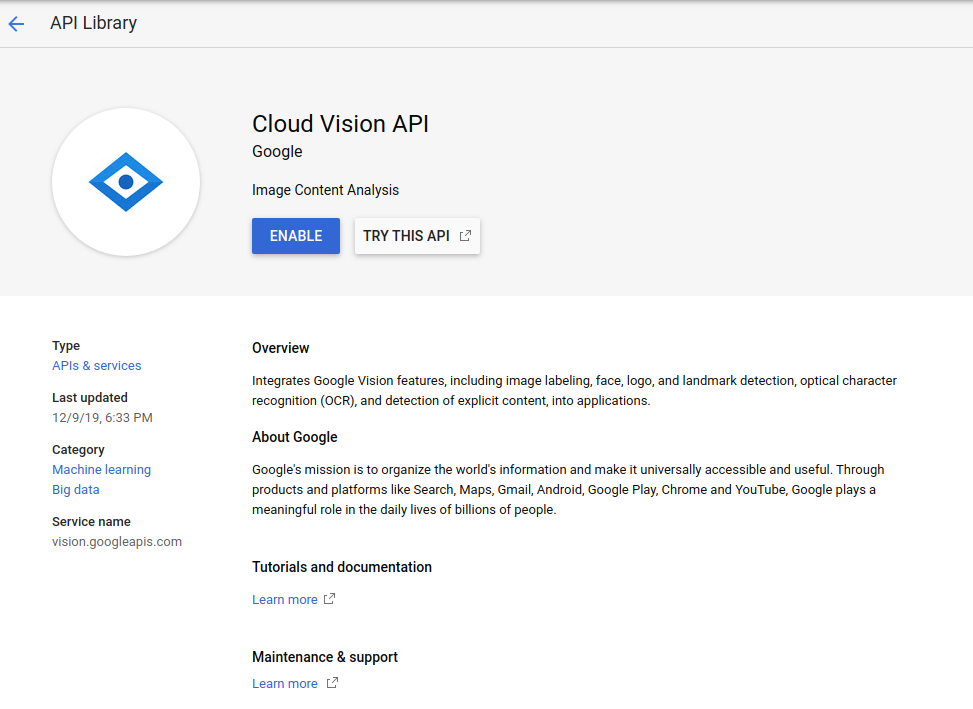This screenshot has height=709, width=973.
Task: Open the APIs & services type link
Action: (97, 365)
